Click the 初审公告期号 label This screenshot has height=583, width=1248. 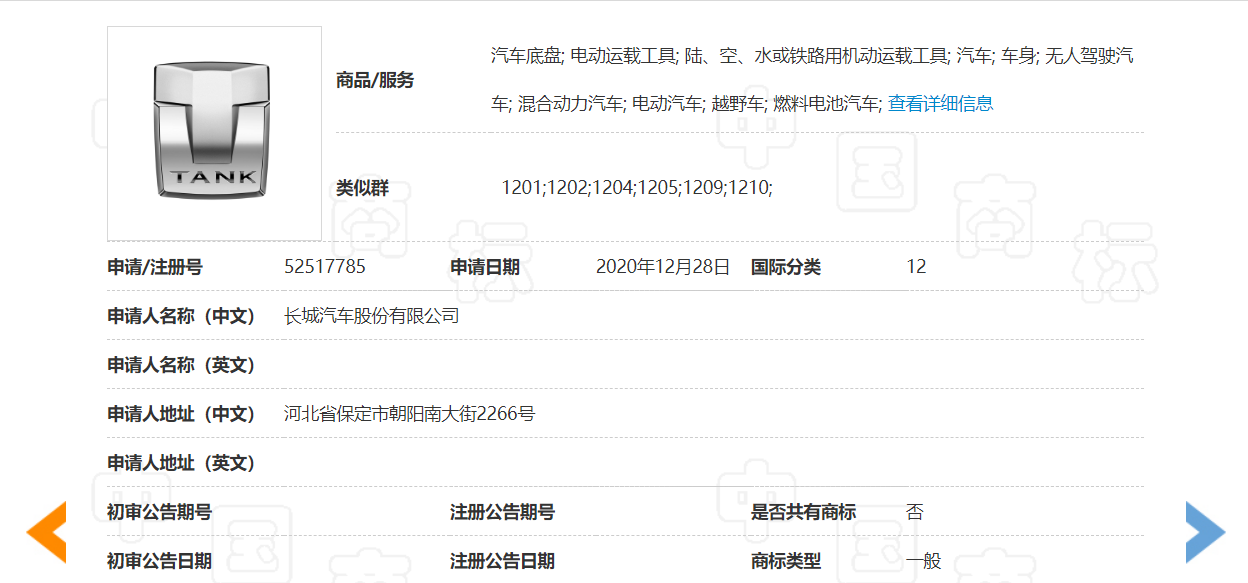coord(159,512)
